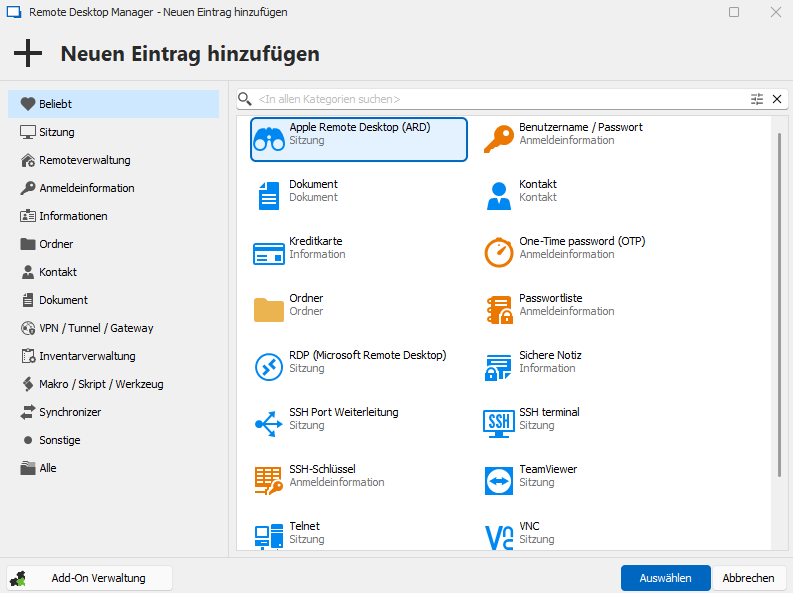Select the Apple Remote Desktop binoculars icon

269,139
